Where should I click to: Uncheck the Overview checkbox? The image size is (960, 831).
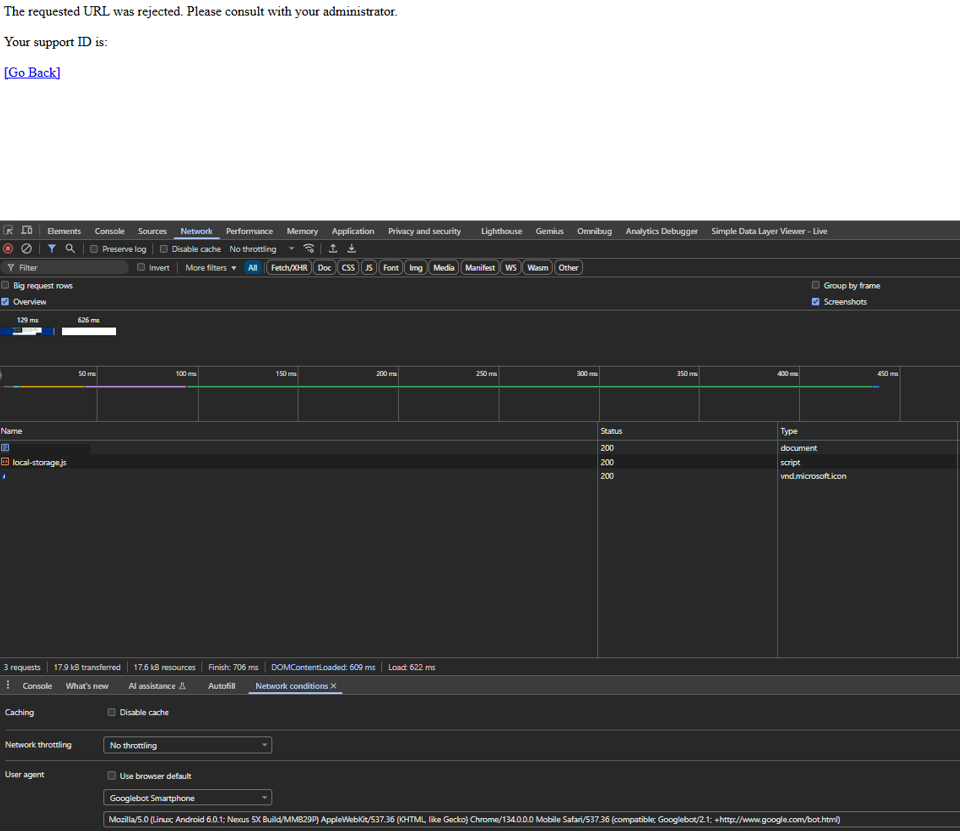[x=5, y=302]
